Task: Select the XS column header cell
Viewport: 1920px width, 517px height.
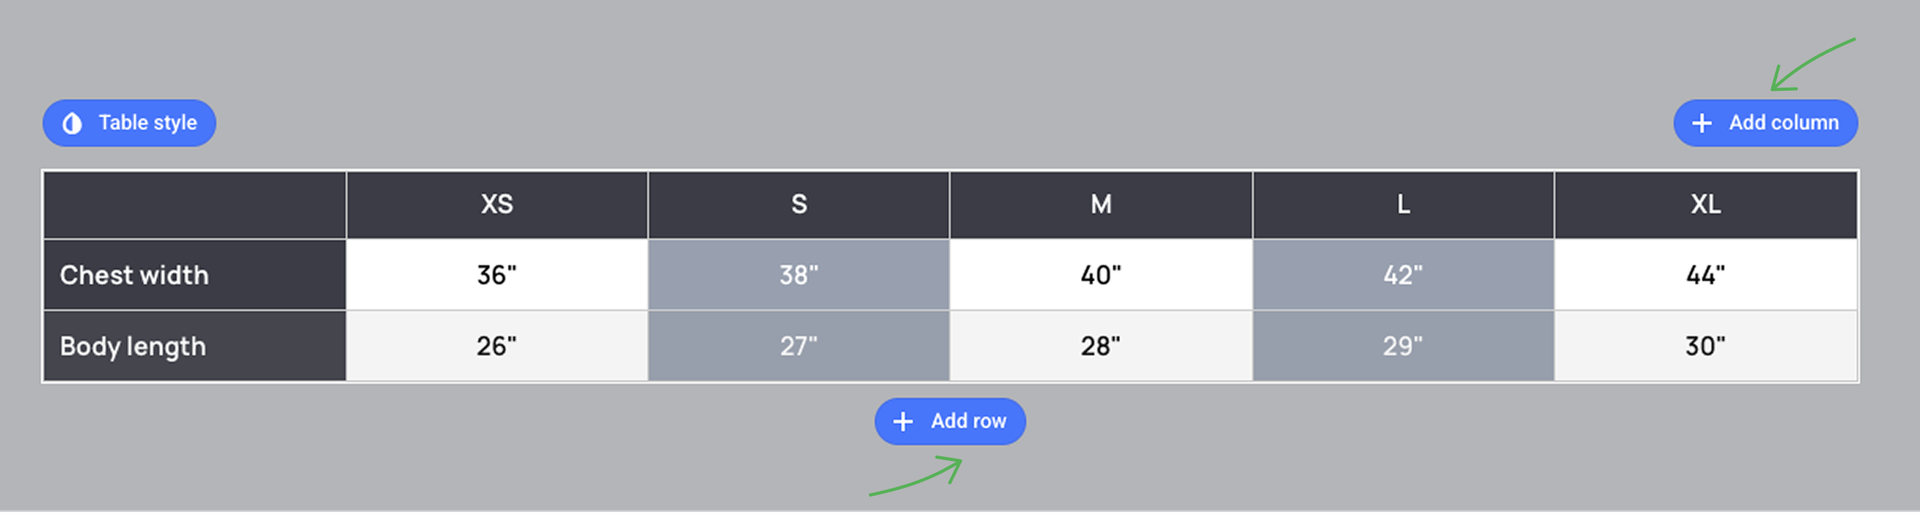Action: [x=497, y=205]
